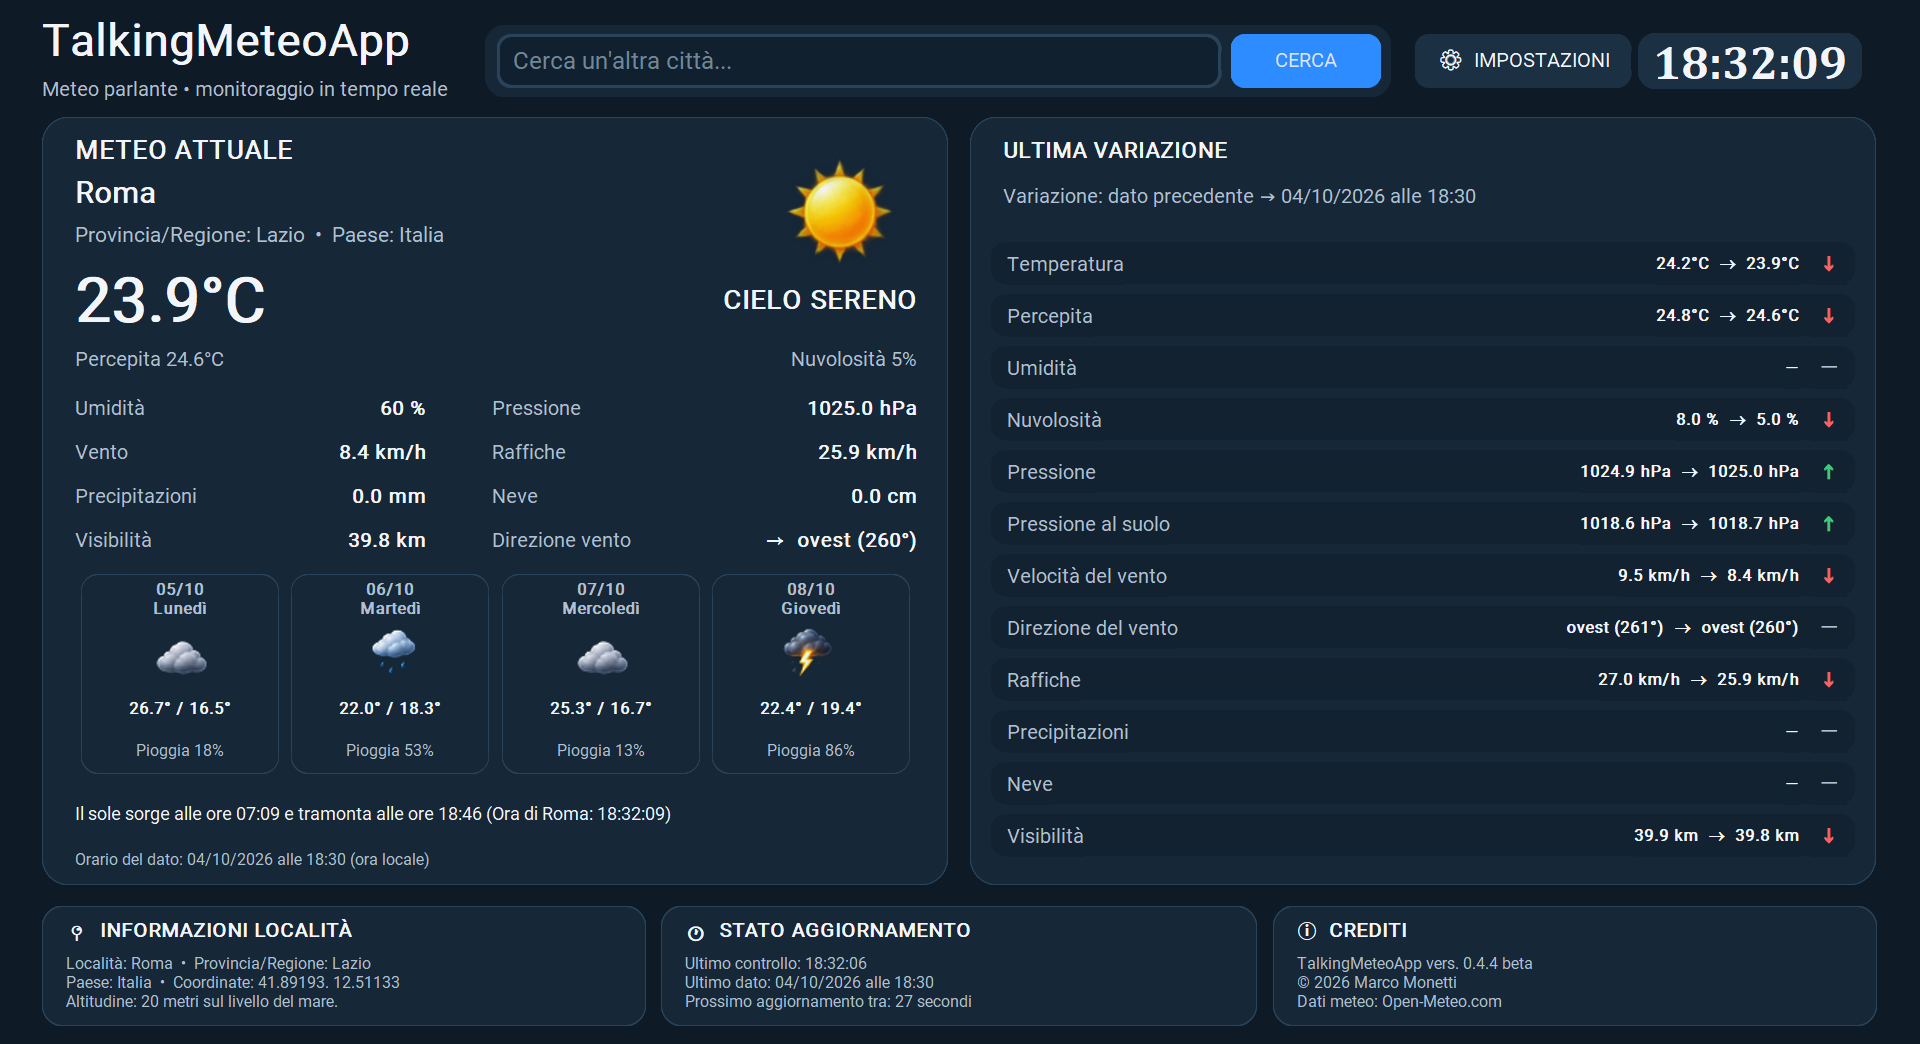The width and height of the screenshot is (1920, 1044).
Task: Click the 'Dati meteo: Open-Meteo.com' credit text
Action: click(x=1399, y=1002)
